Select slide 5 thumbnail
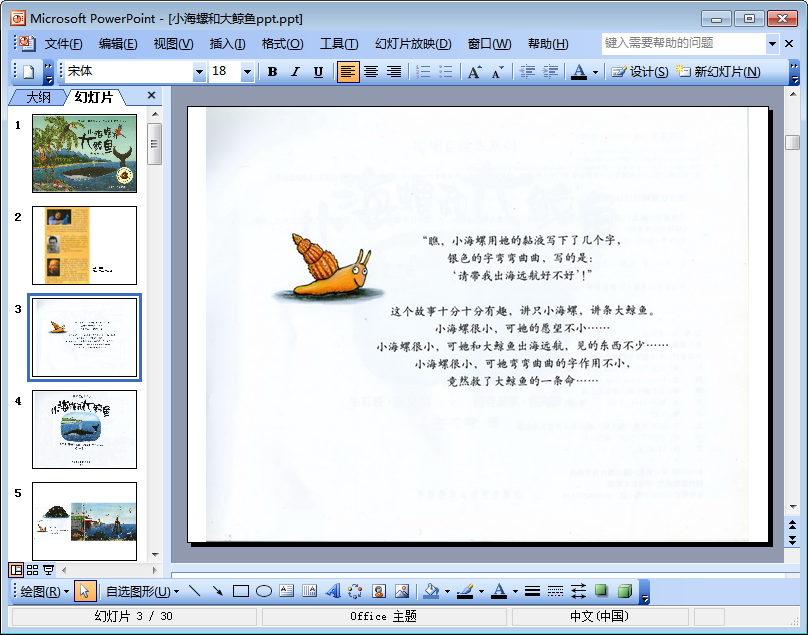Screen dimensions: 808x635 (x=85, y=521)
